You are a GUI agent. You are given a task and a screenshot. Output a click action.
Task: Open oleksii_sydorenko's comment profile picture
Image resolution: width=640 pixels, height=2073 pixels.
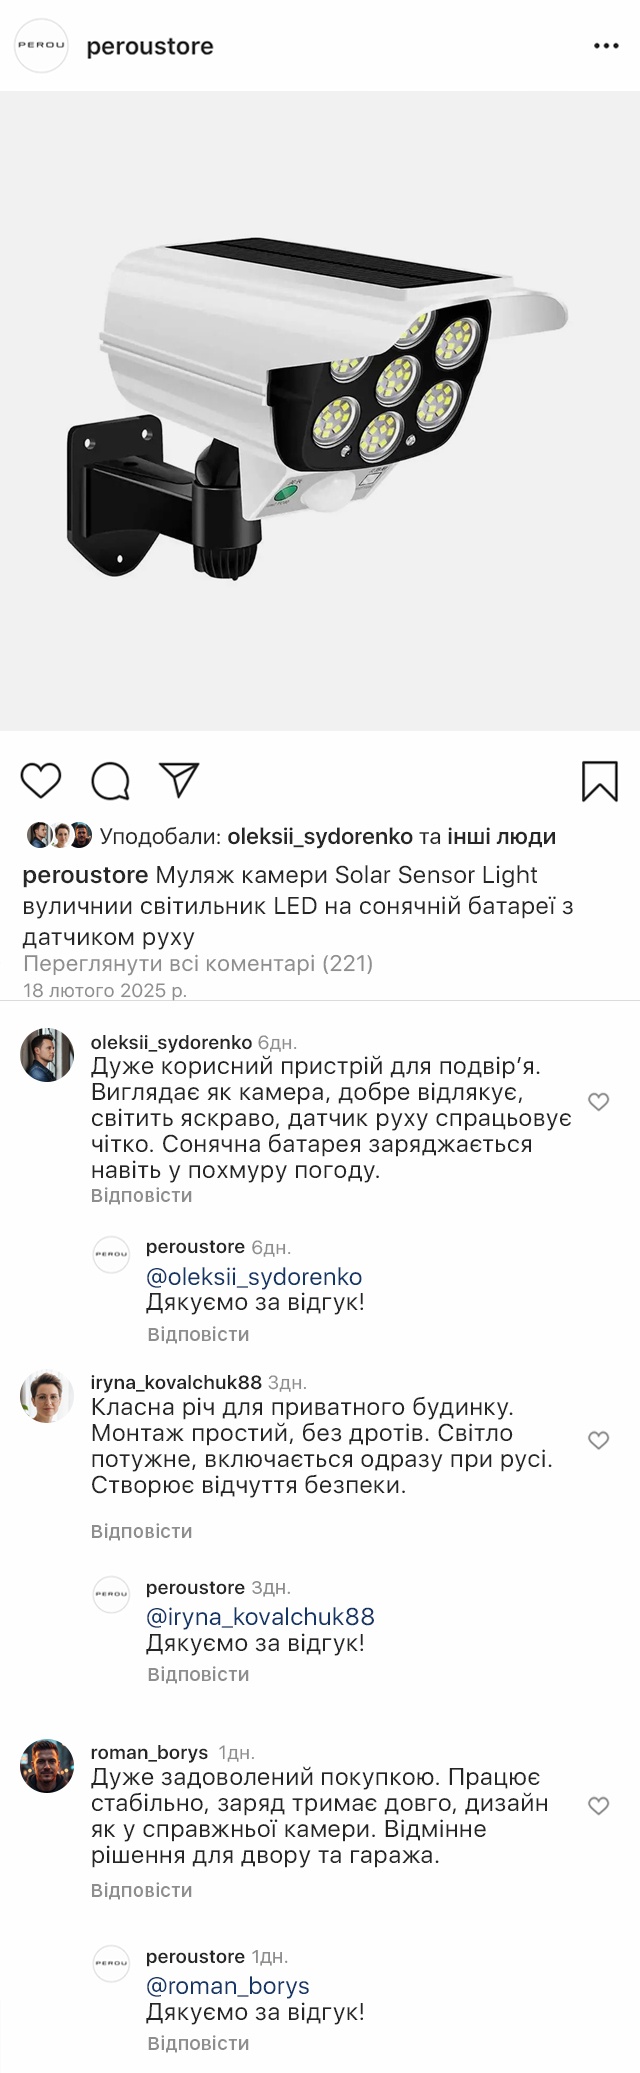point(47,1055)
